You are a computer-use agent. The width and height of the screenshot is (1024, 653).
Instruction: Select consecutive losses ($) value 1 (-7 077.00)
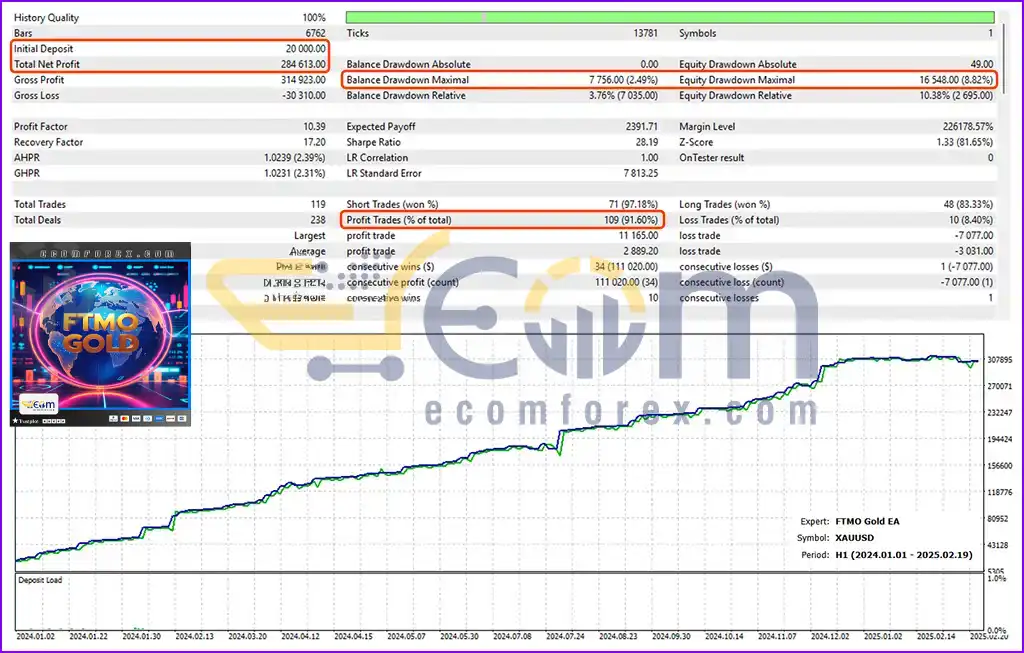click(967, 267)
